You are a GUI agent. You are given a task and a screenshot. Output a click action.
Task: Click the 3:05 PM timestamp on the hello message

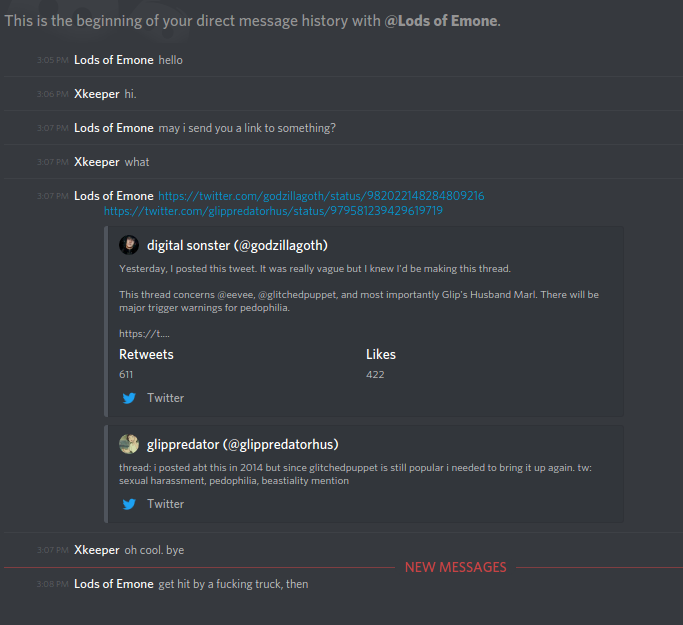tap(52, 61)
